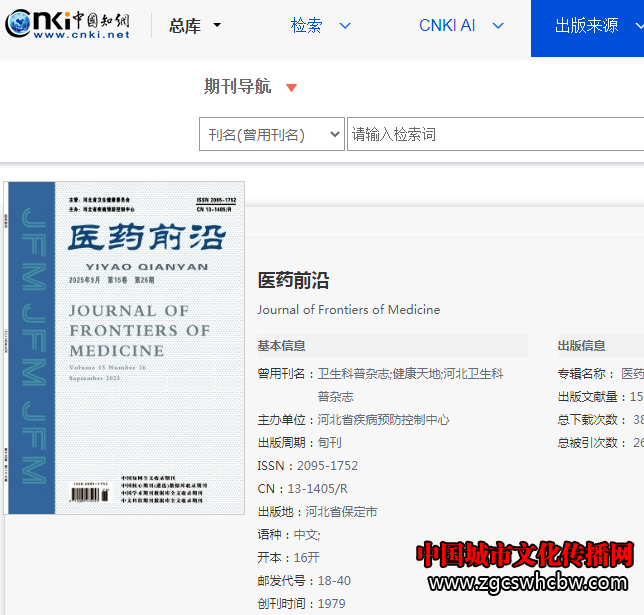Screen dimensions: 644x615
Task: Click the 河北省保定市 publication place
Action: click(x=341, y=512)
